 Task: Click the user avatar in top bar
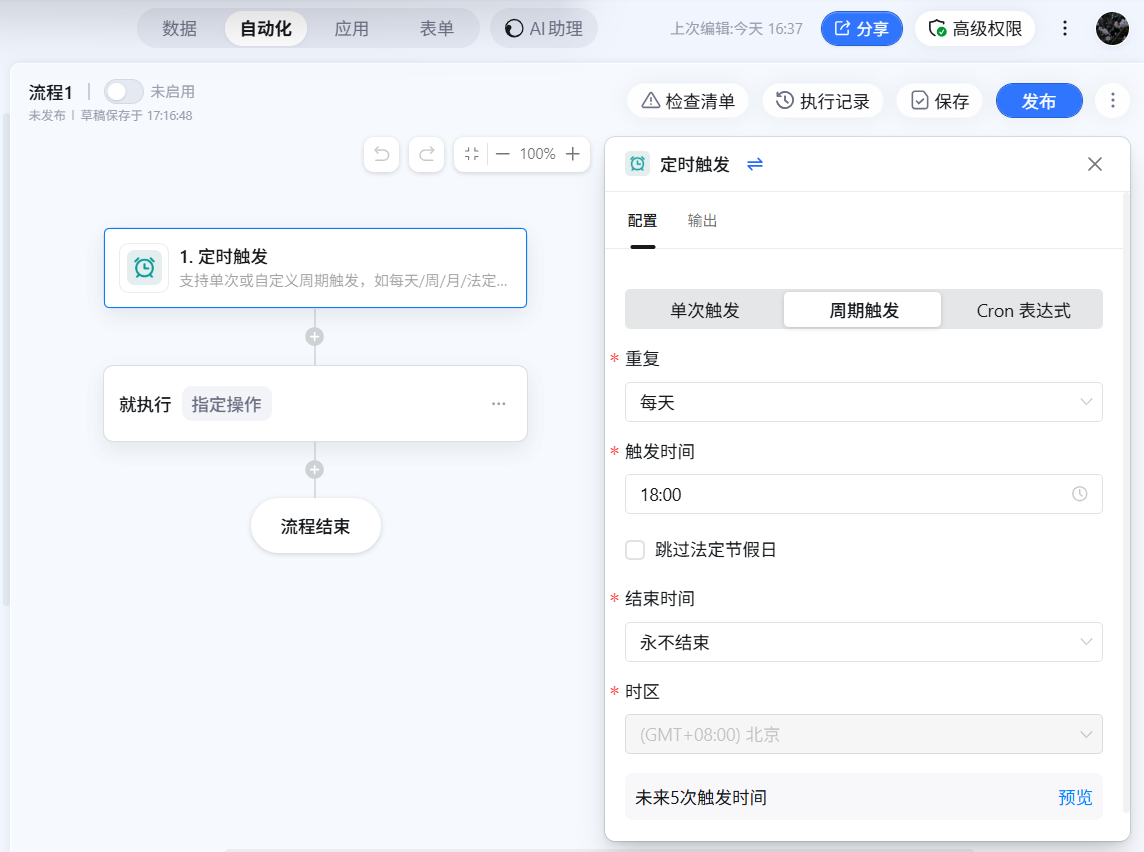(x=1112, y=28)
